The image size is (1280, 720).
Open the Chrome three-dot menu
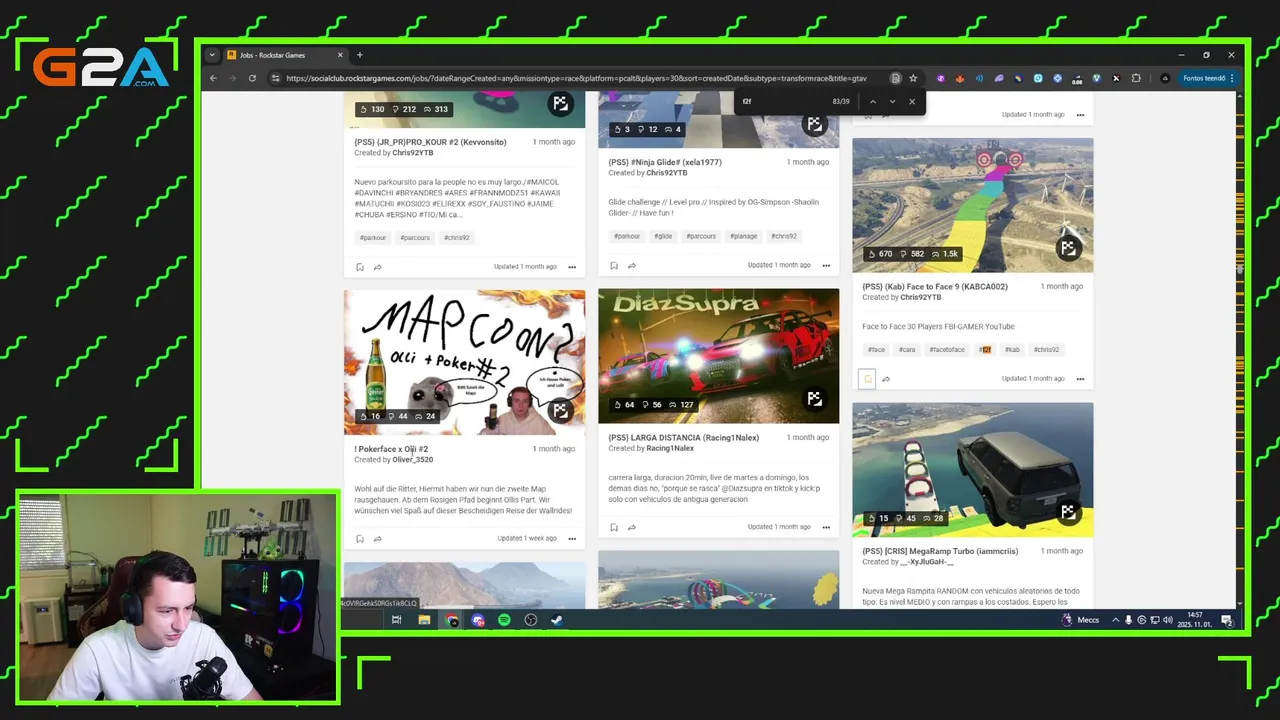1231,78
